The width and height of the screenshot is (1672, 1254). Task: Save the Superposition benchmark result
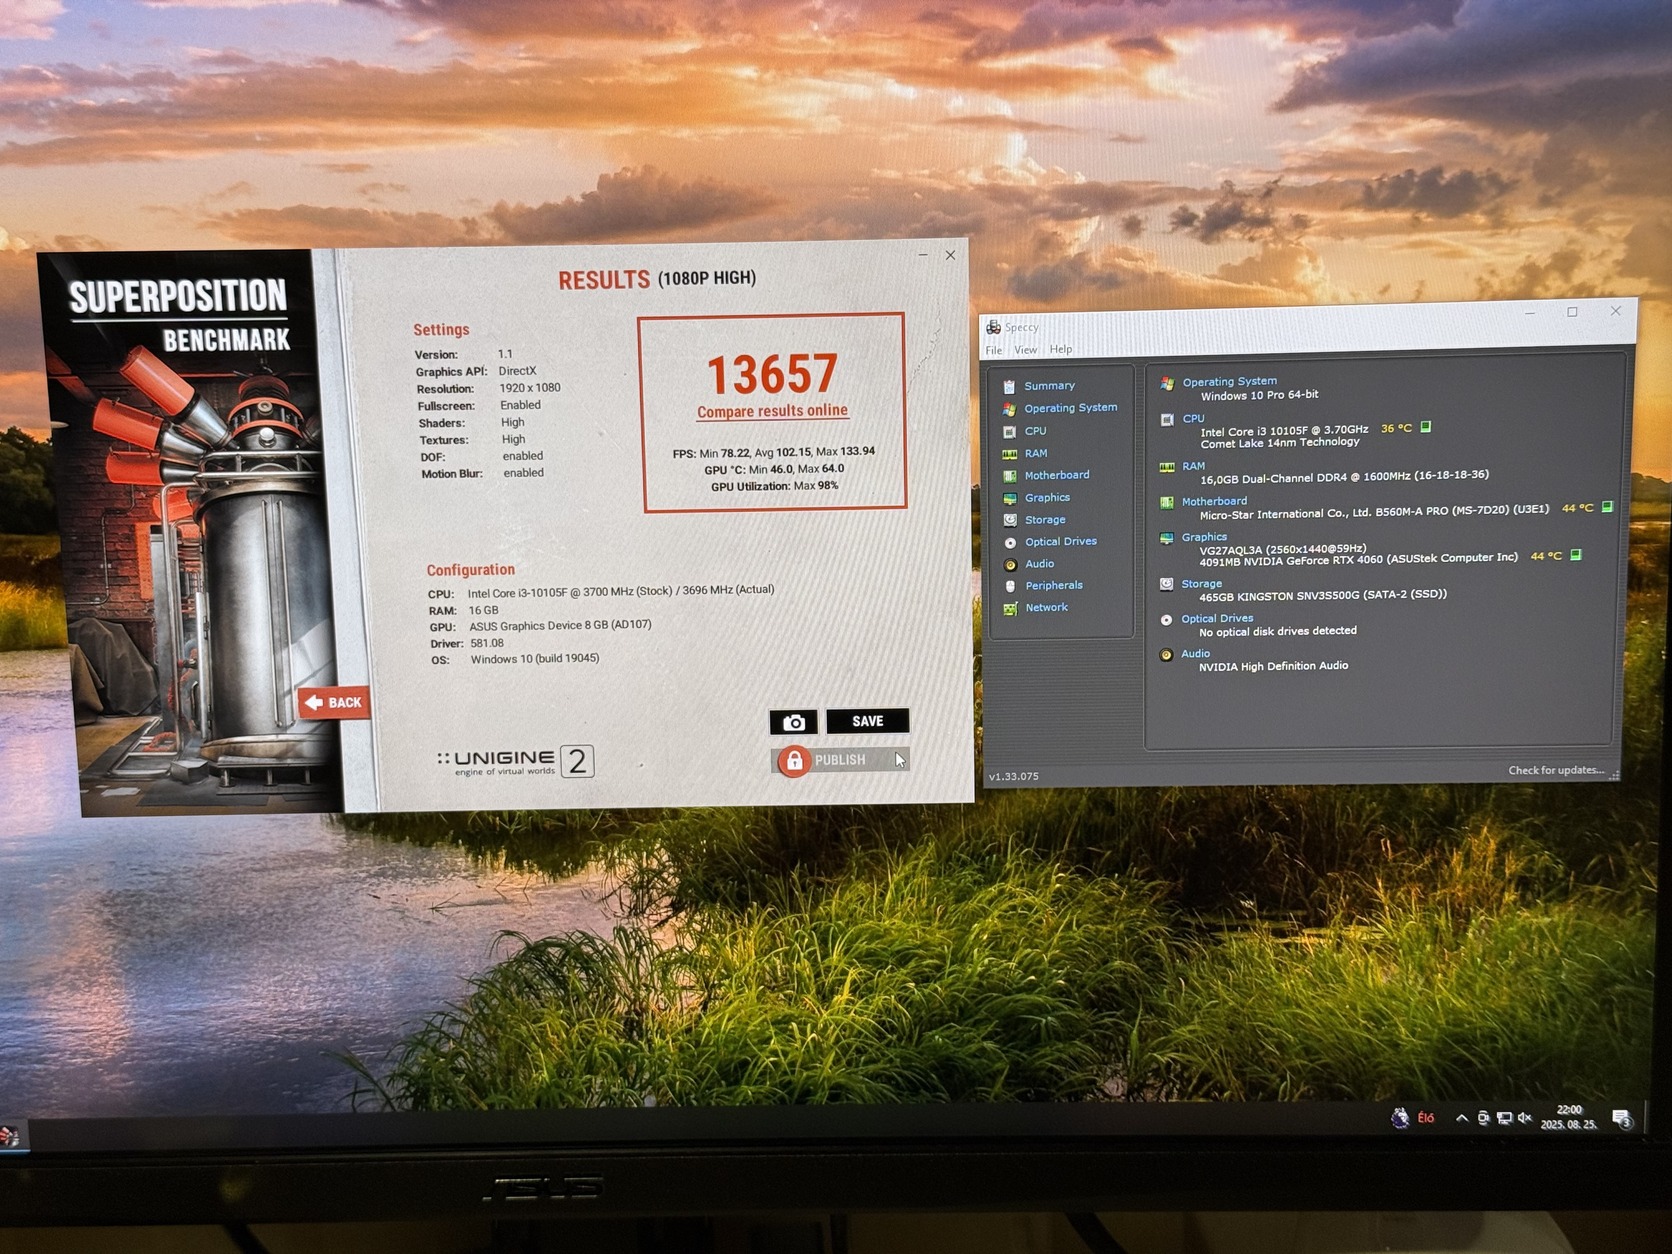pyautogui.click(x=867, y=721)
